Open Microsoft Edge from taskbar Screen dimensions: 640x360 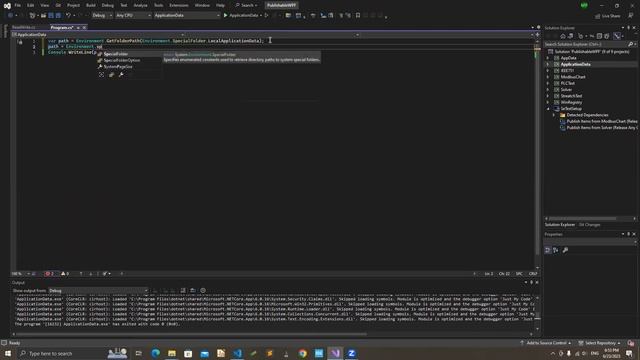click(x=156, y=353)
